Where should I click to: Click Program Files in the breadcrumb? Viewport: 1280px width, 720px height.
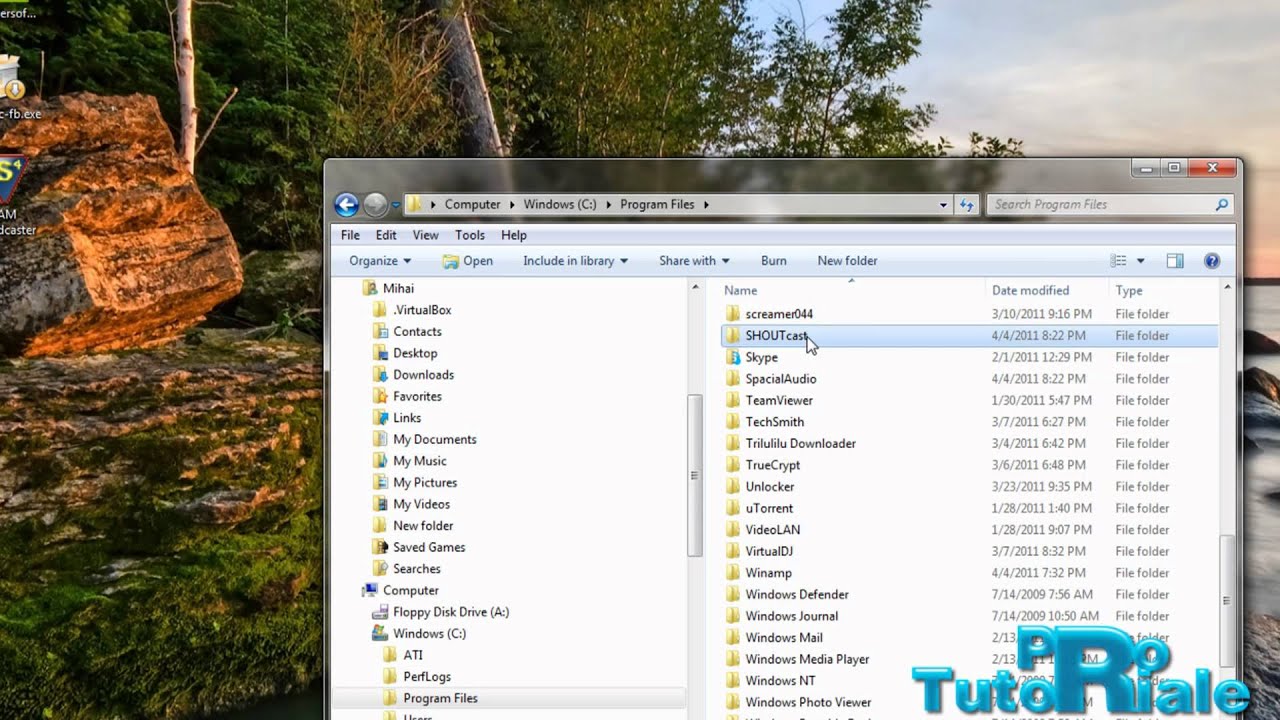click(657, 205)
